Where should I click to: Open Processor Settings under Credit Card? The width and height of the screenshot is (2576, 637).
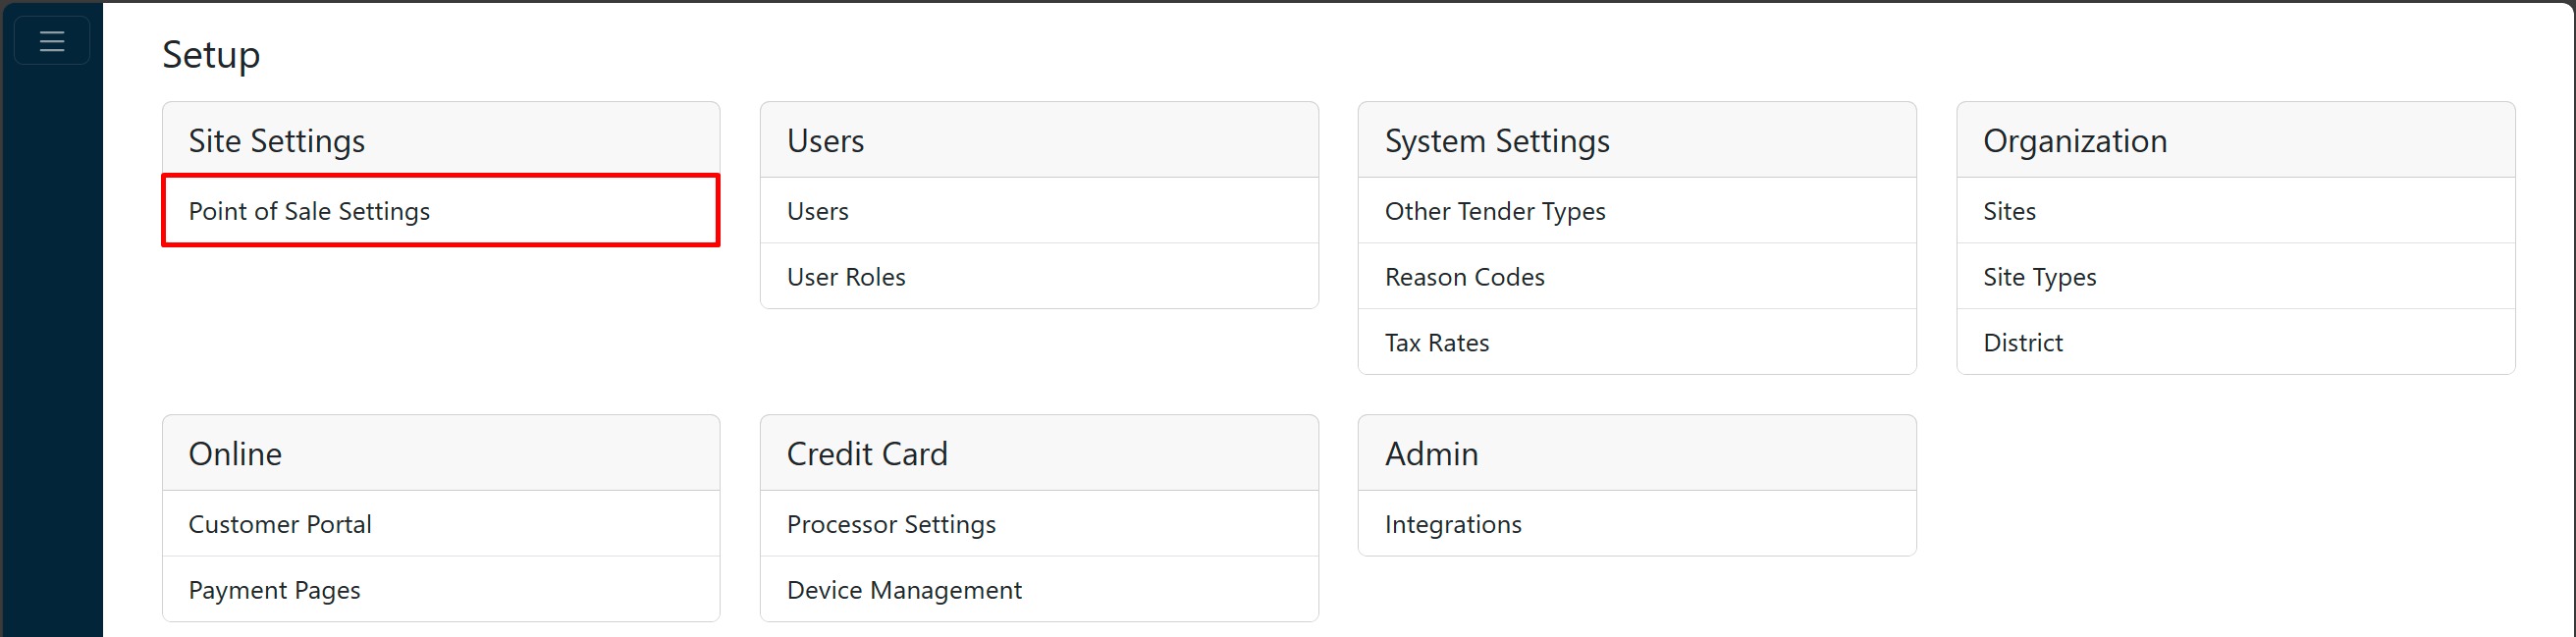click(x=891, y=523)
